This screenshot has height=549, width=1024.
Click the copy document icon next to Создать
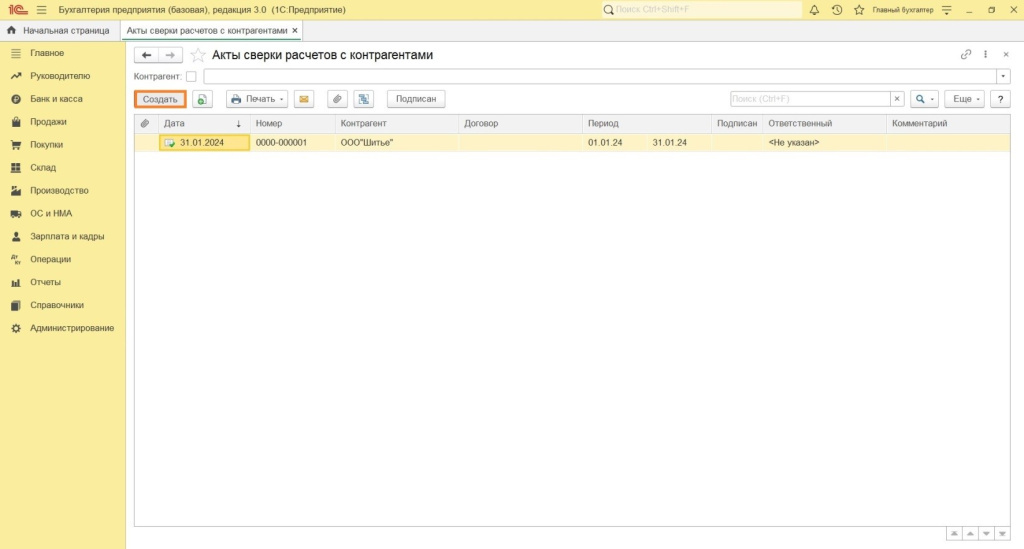(202, 99)
